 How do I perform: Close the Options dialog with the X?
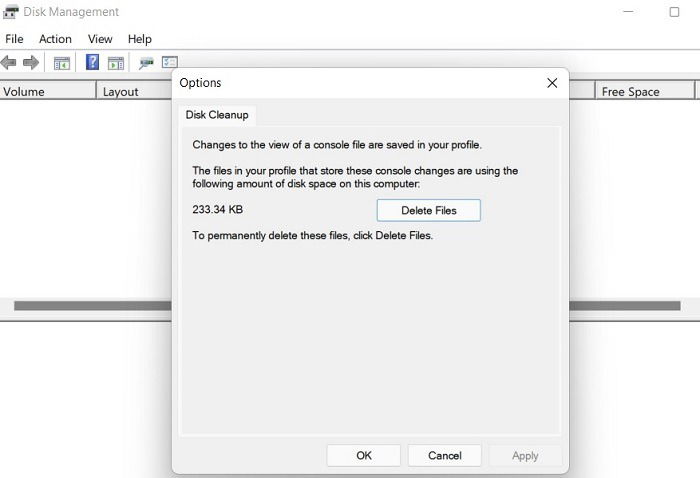[552, 83]
